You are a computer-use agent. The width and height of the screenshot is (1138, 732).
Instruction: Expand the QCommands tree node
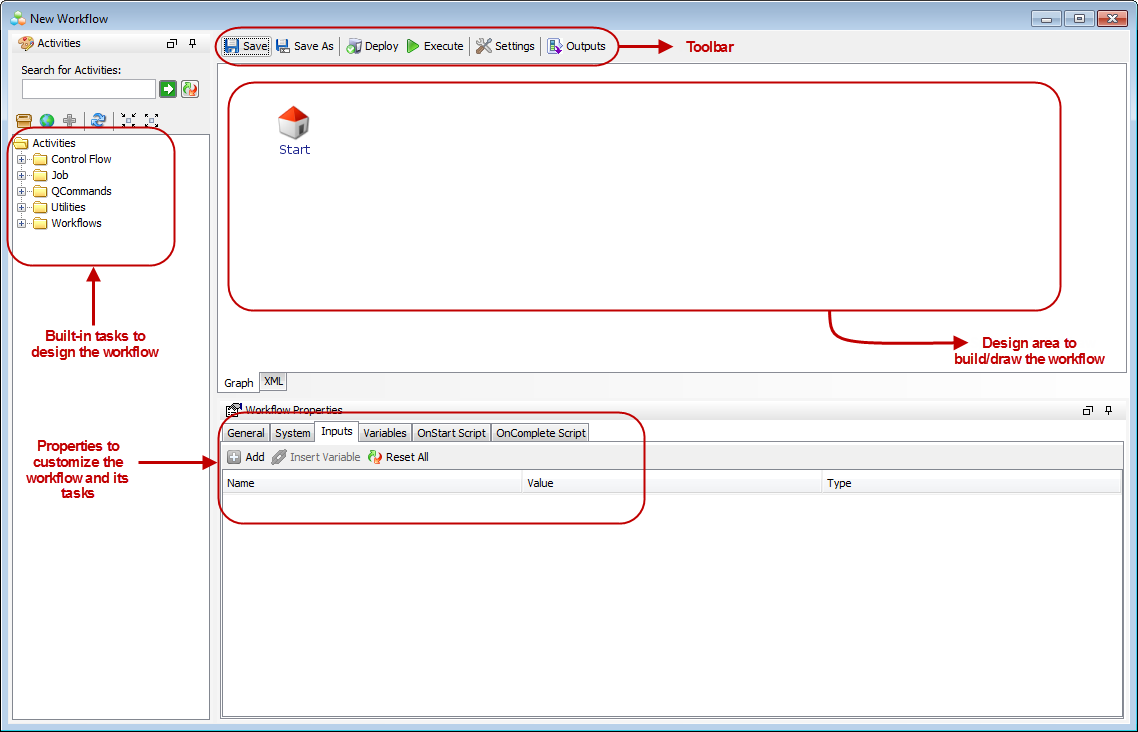coord(22,191)
